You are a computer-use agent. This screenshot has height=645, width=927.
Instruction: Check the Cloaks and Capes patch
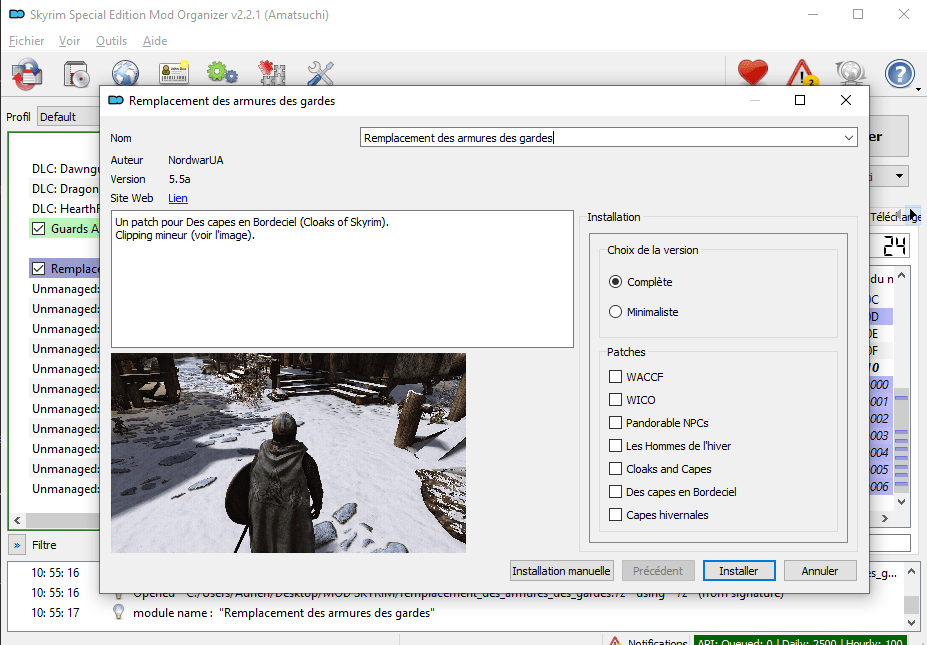pos(615,469)
